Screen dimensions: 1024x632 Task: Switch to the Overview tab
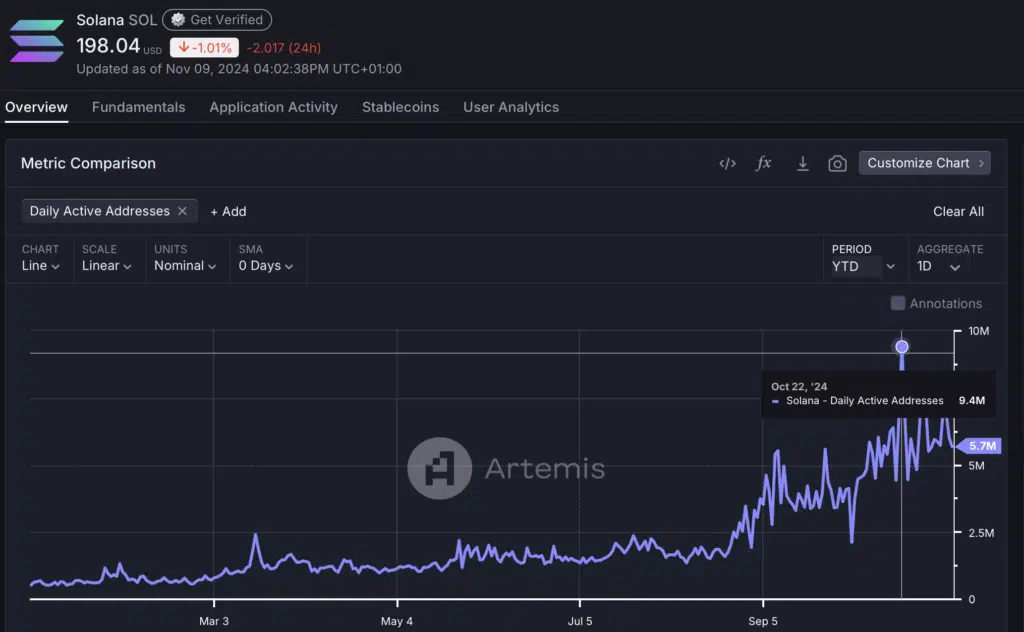37,107
